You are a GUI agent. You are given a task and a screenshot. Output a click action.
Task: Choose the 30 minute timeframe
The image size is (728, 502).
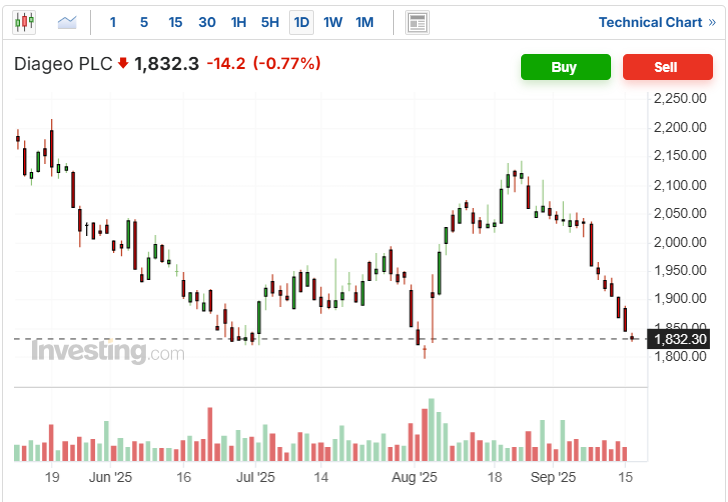point(207,22)
